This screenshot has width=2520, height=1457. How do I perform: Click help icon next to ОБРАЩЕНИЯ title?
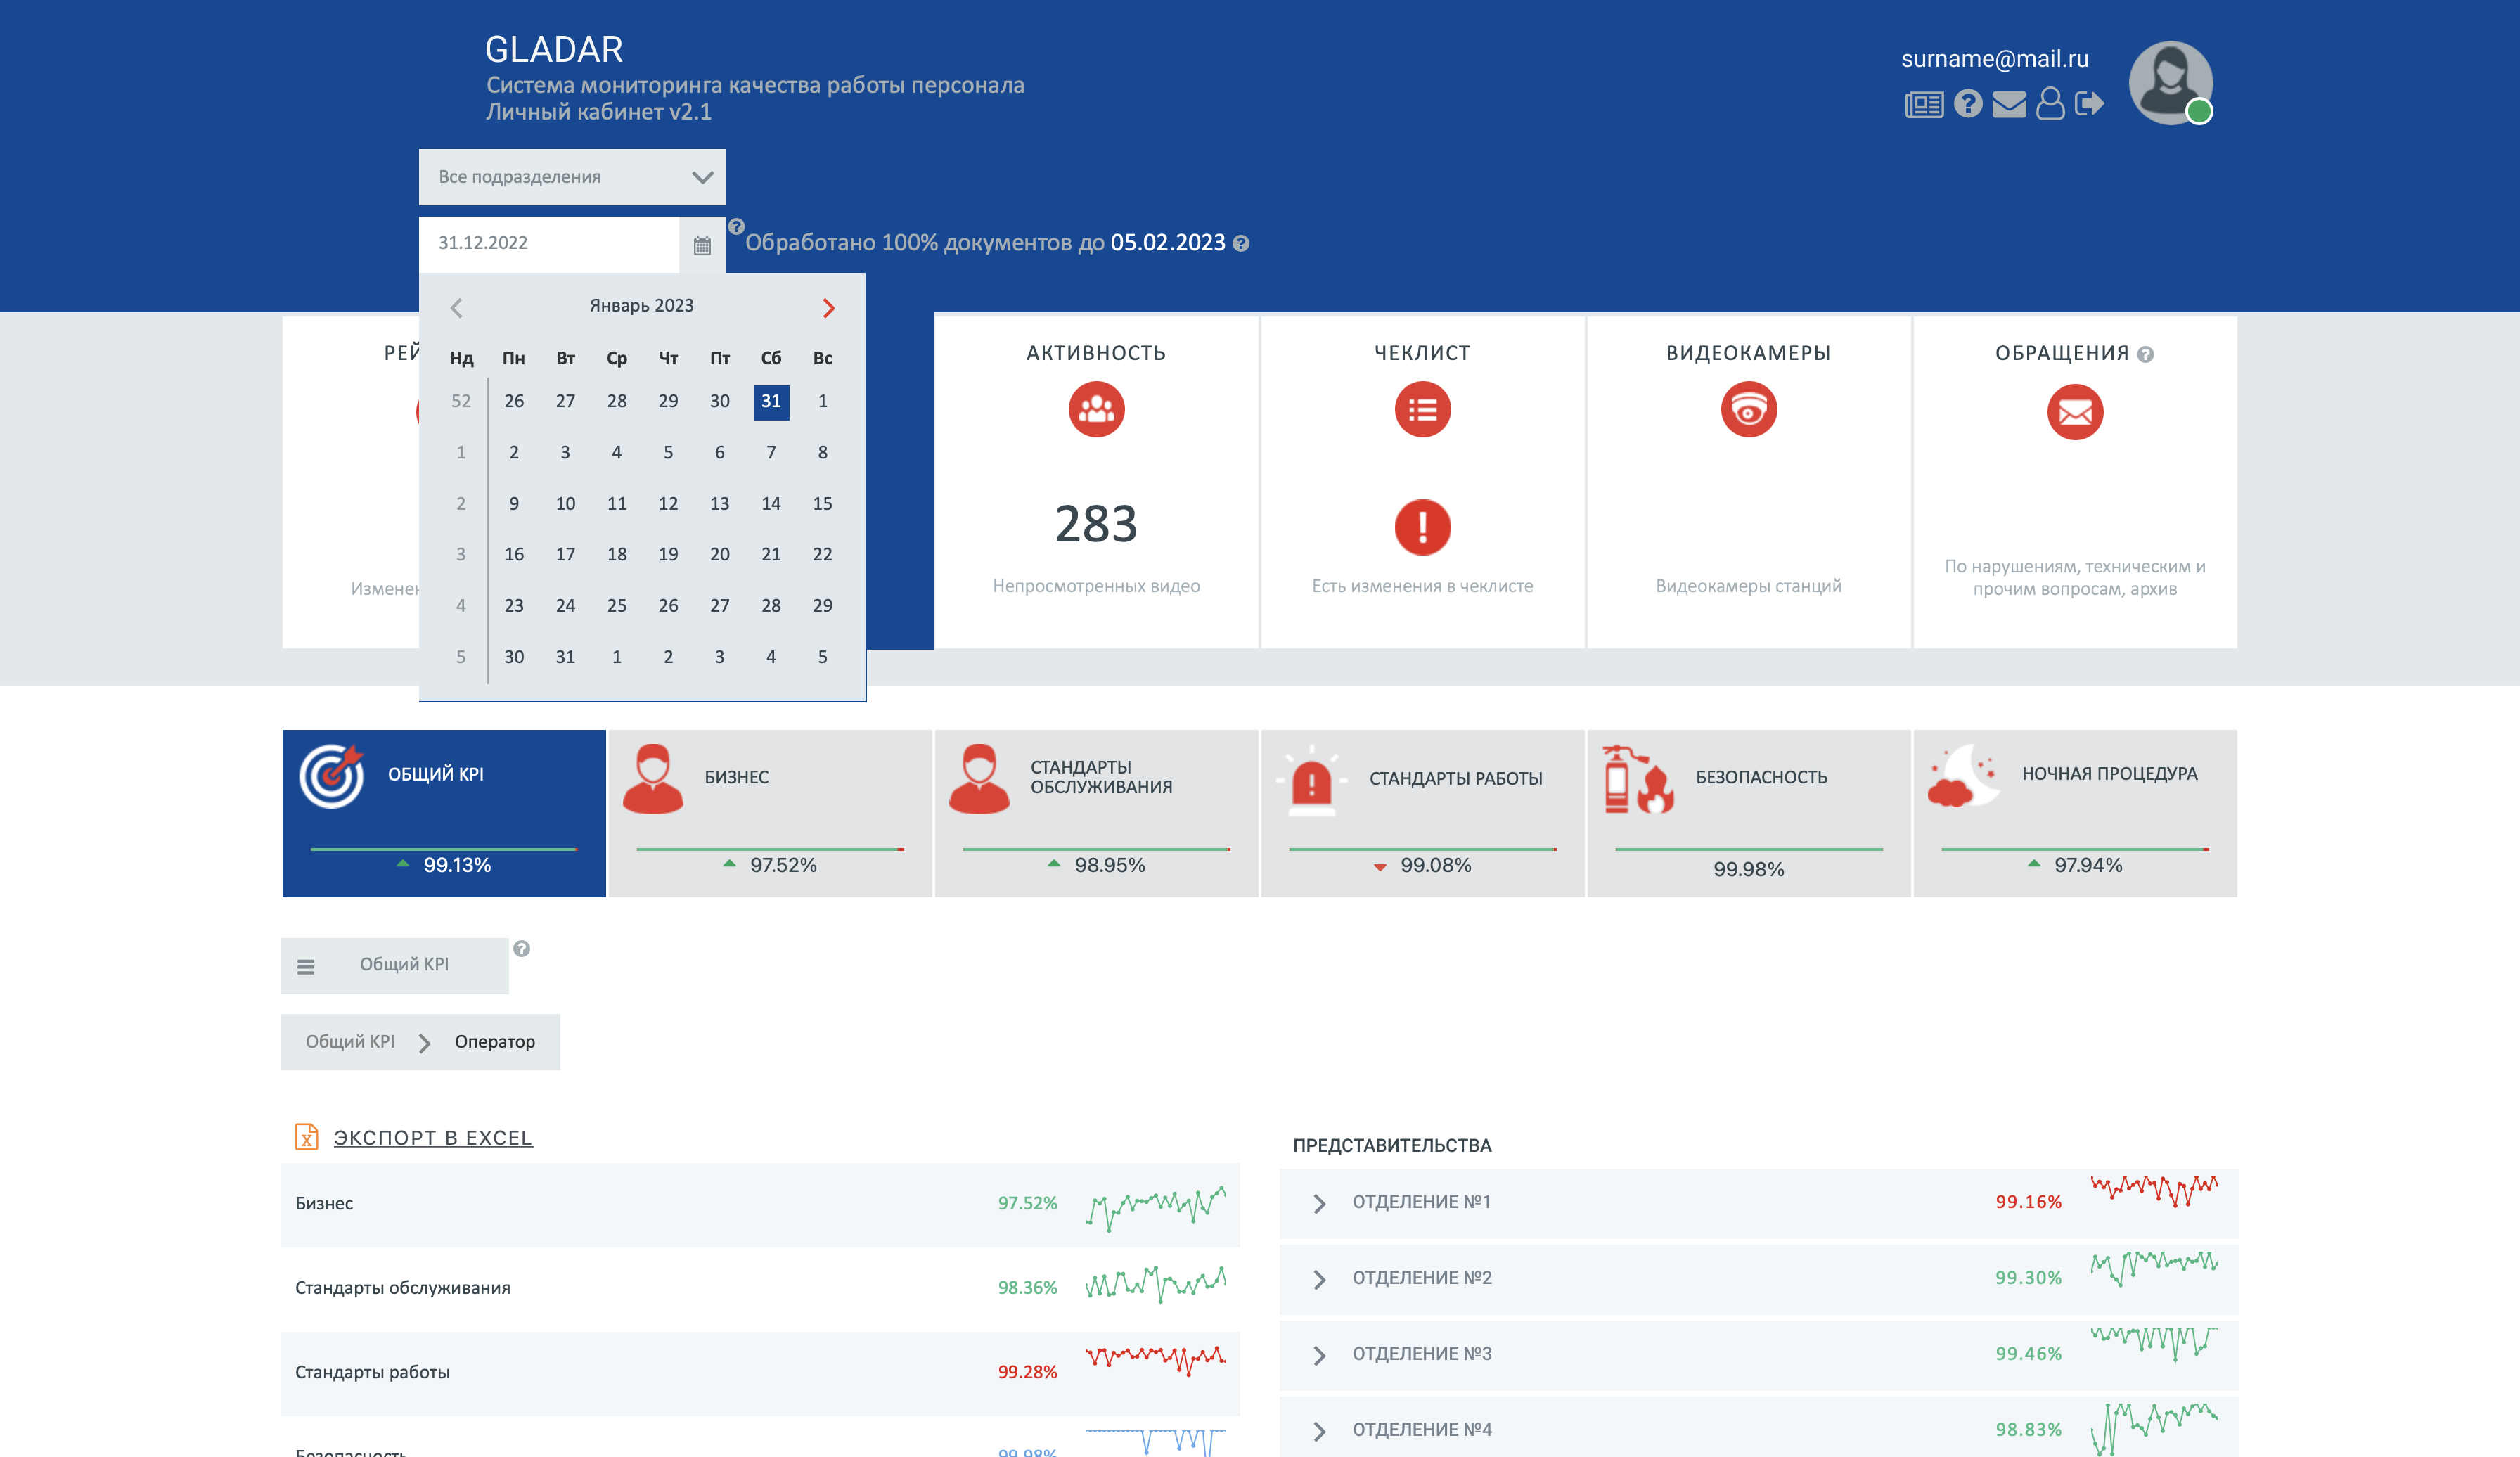click(x=2145, y=354)
